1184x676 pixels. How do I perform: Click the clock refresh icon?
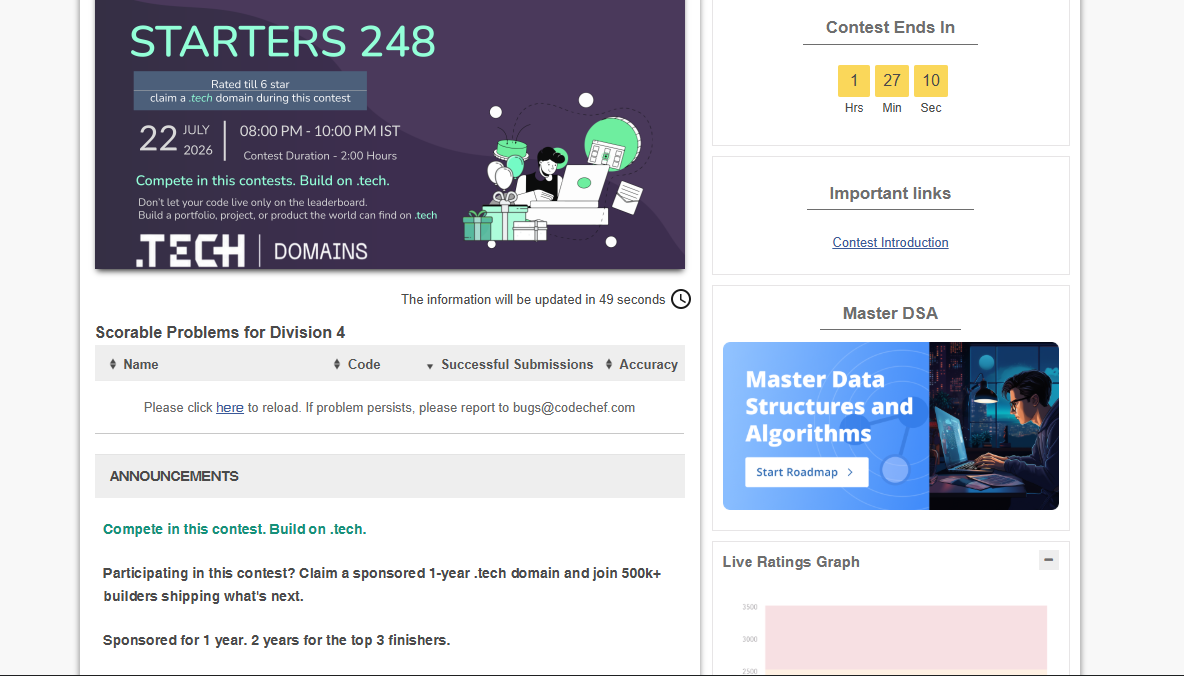coord(680,299)
